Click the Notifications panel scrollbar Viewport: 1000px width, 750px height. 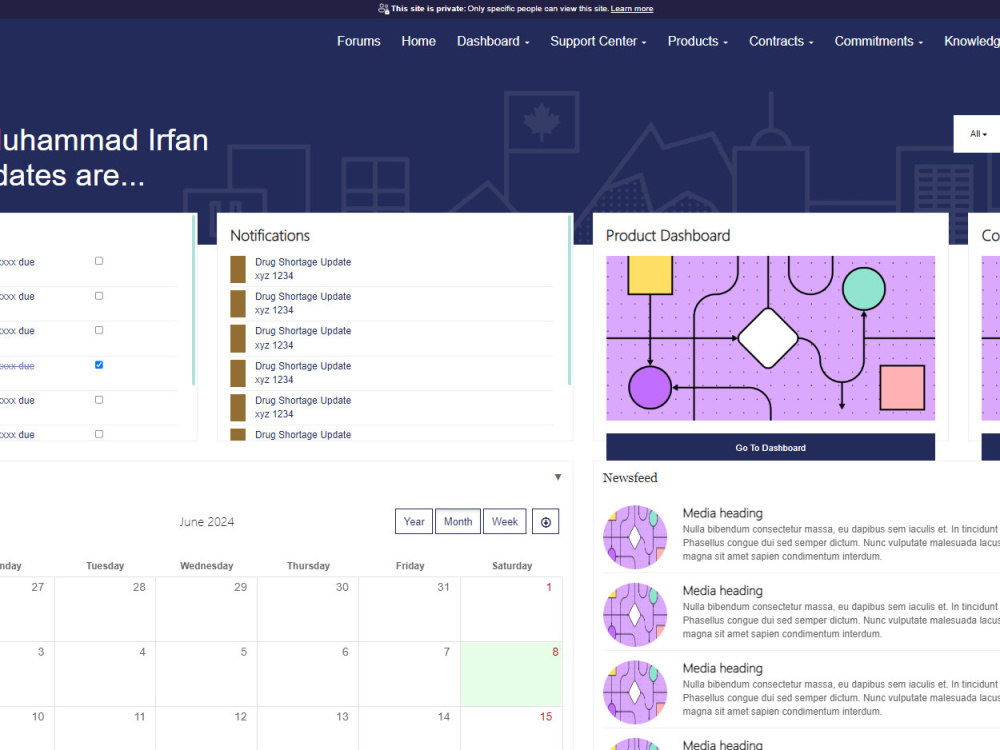pos(569,300)
